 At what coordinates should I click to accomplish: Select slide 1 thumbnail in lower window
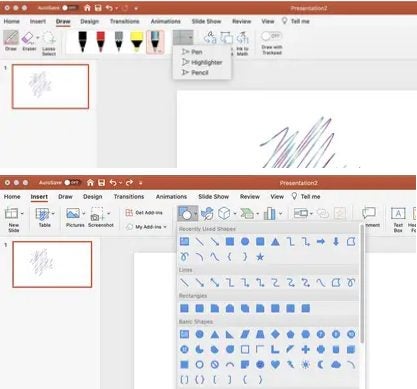coord(52,264)
